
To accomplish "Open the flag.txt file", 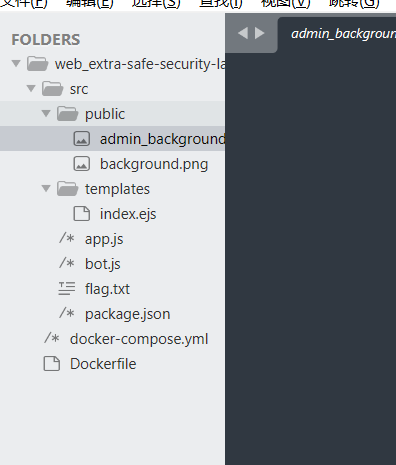I will [107, 289].
